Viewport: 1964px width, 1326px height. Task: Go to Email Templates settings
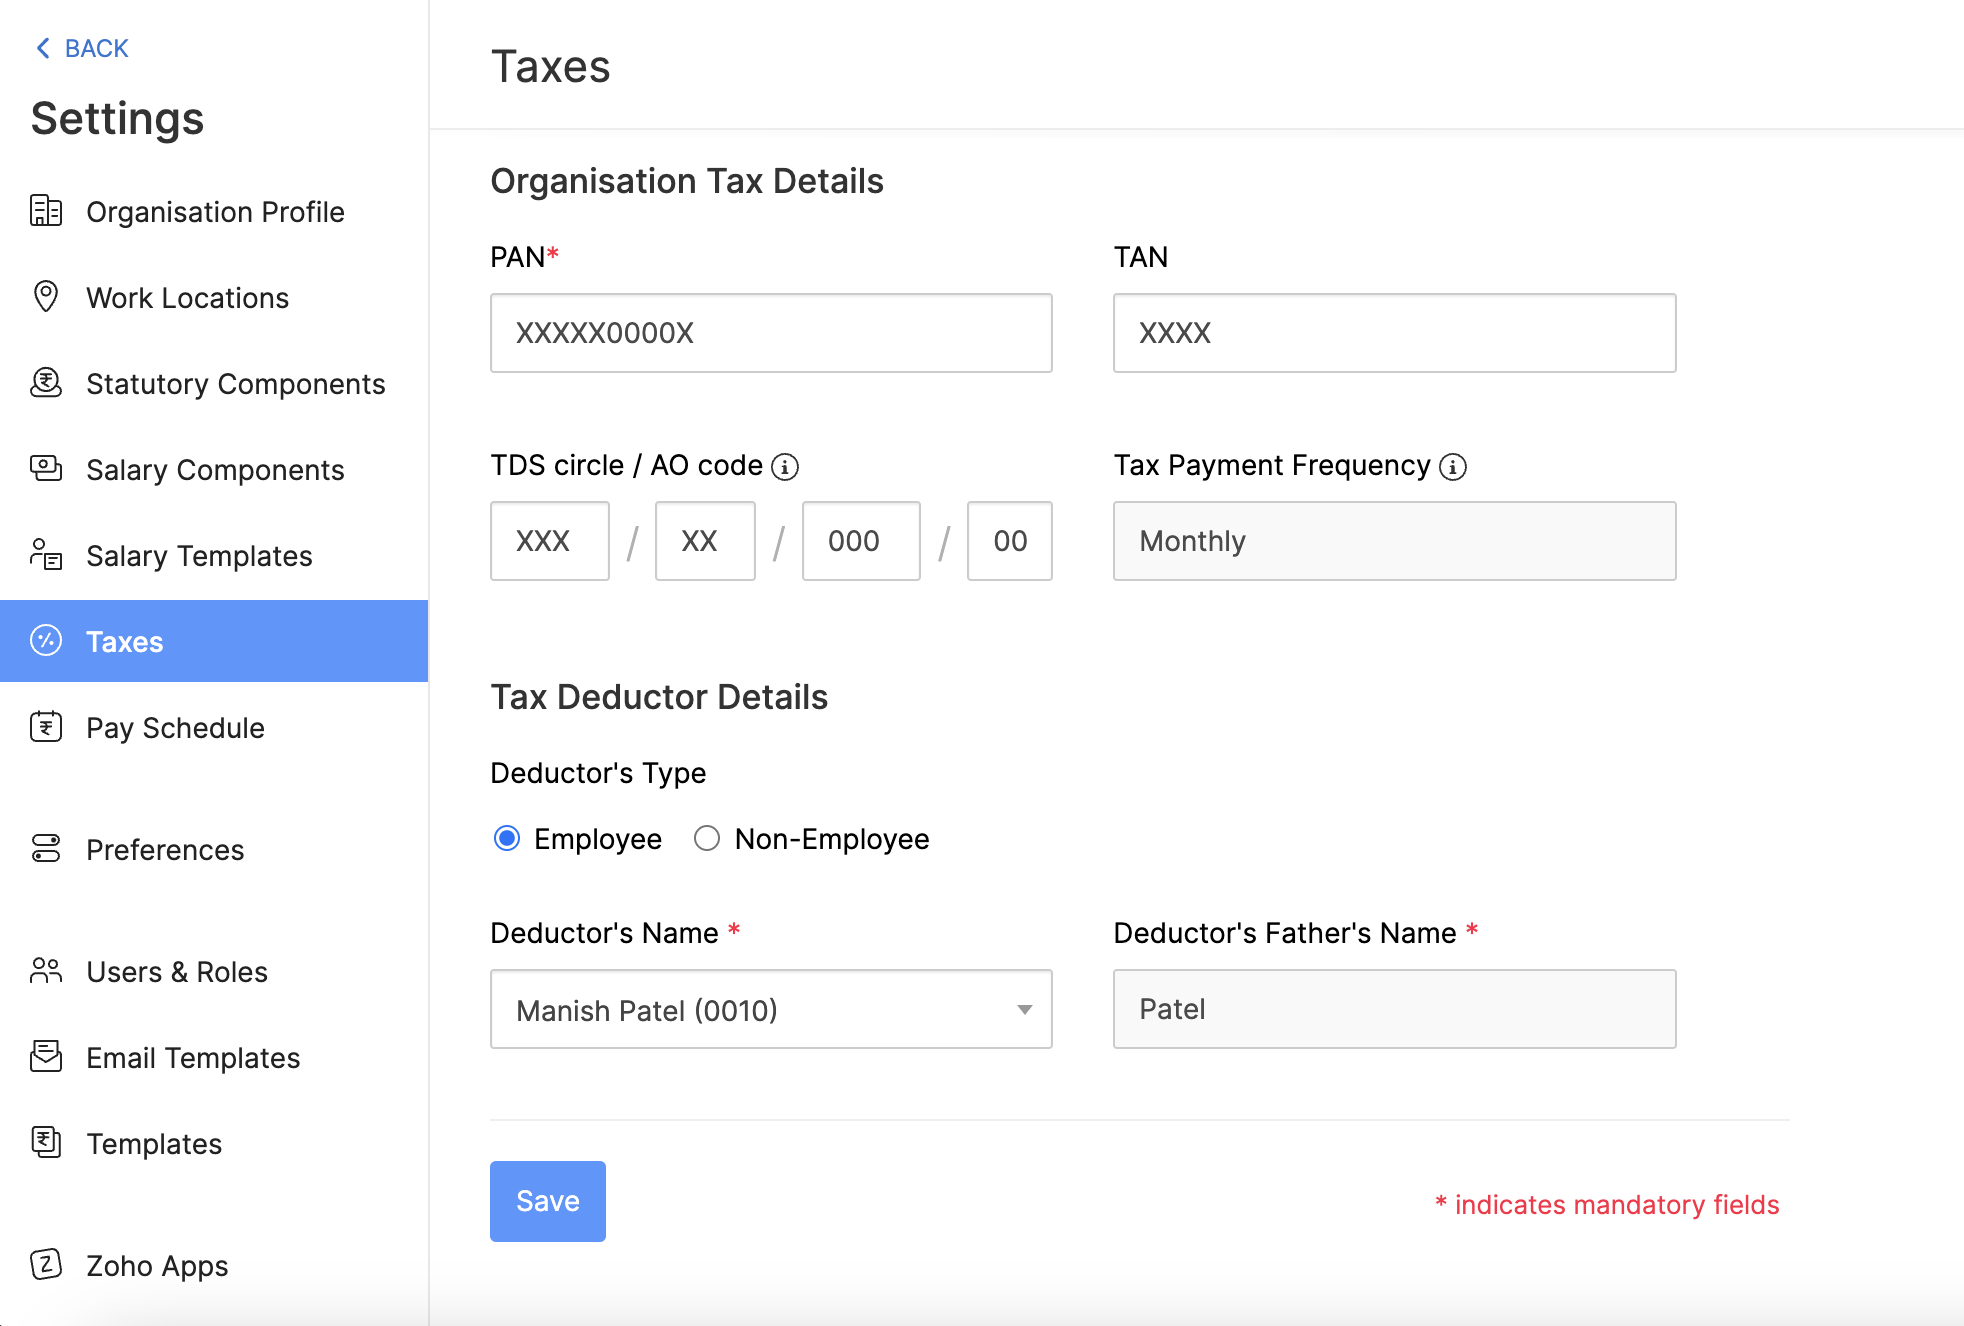(193, 1058)
